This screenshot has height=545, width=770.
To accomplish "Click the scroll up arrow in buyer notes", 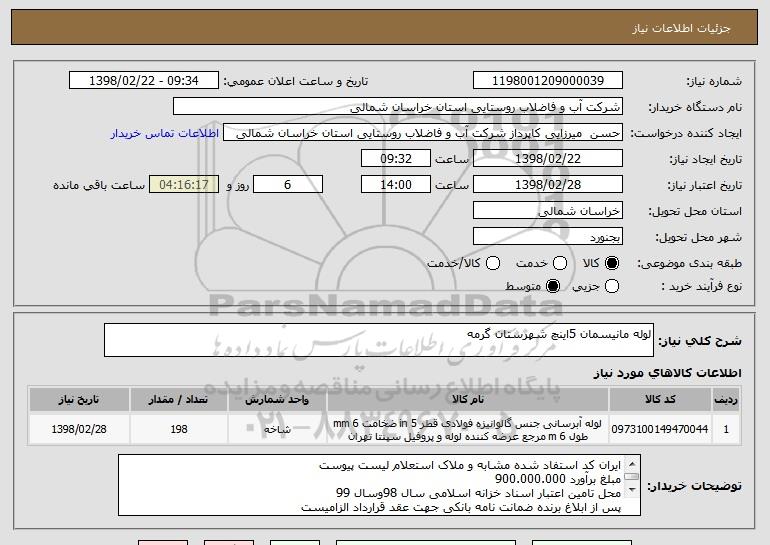I will pos(632,463).
